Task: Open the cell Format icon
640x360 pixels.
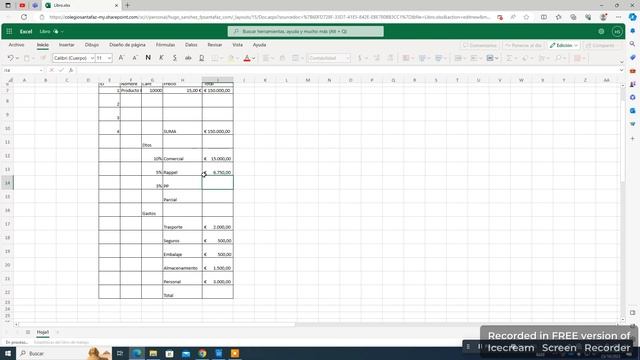Action: tap(491, 58)
